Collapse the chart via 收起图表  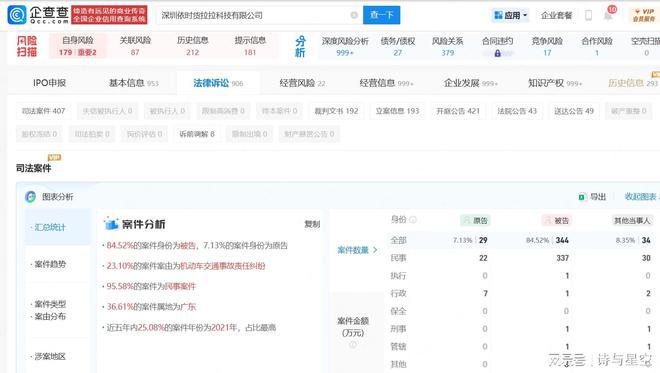[x=641, y=197]
